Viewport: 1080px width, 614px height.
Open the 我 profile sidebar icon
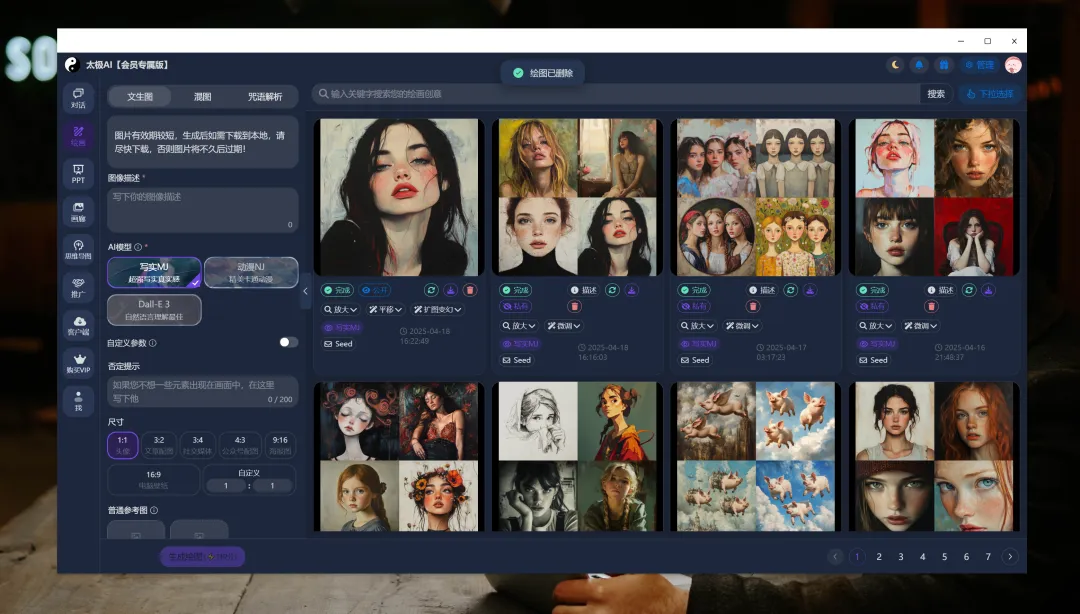[x=78, y=401]
